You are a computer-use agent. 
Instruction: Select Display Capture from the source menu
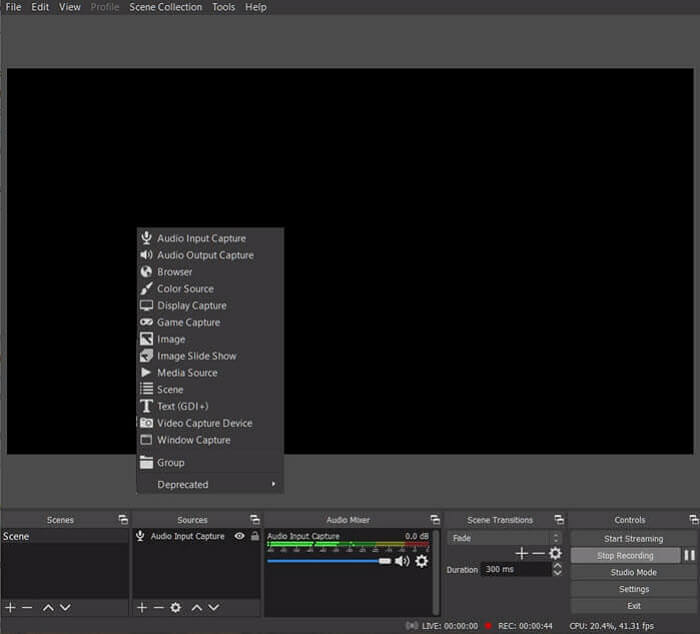(x=191, y=306)
